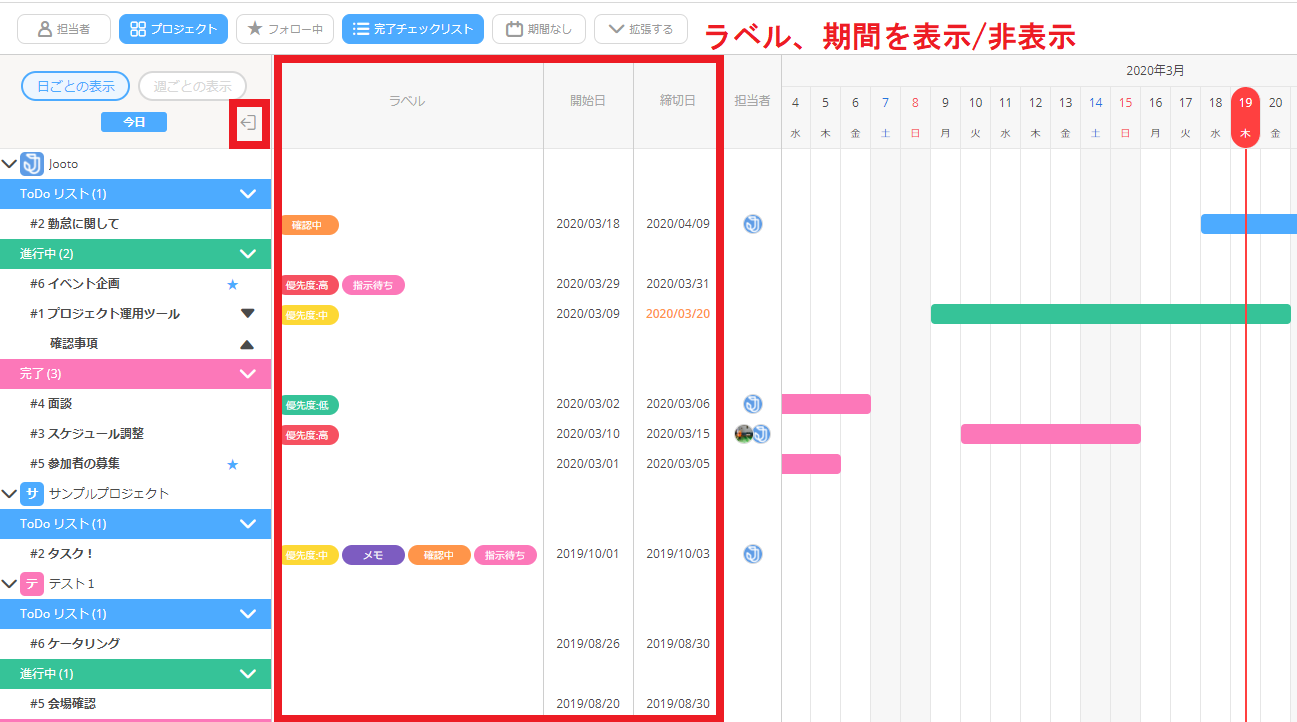Click overdue deadline 2020/03/20
1297x722 pixels.
click(x=678, y=314)
